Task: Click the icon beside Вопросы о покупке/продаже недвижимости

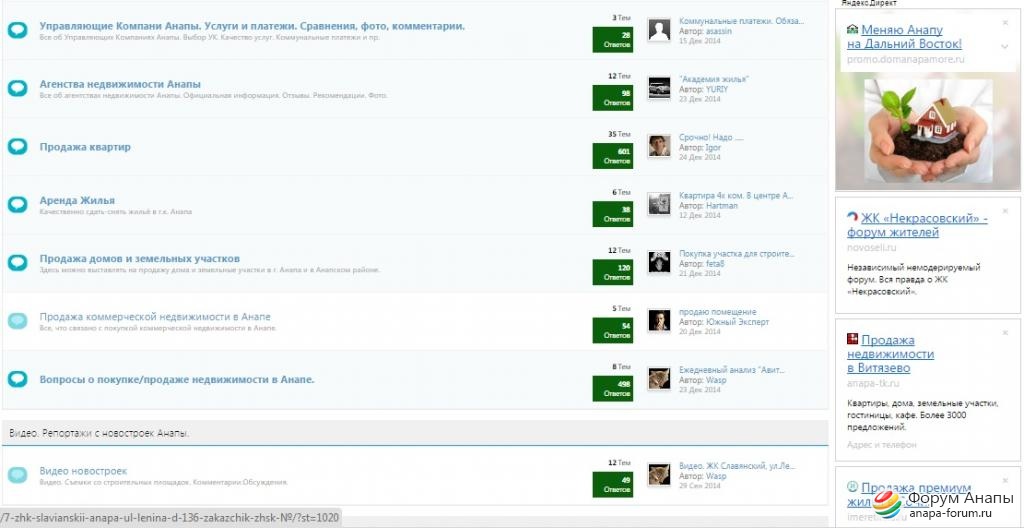Action: point(17,379)
